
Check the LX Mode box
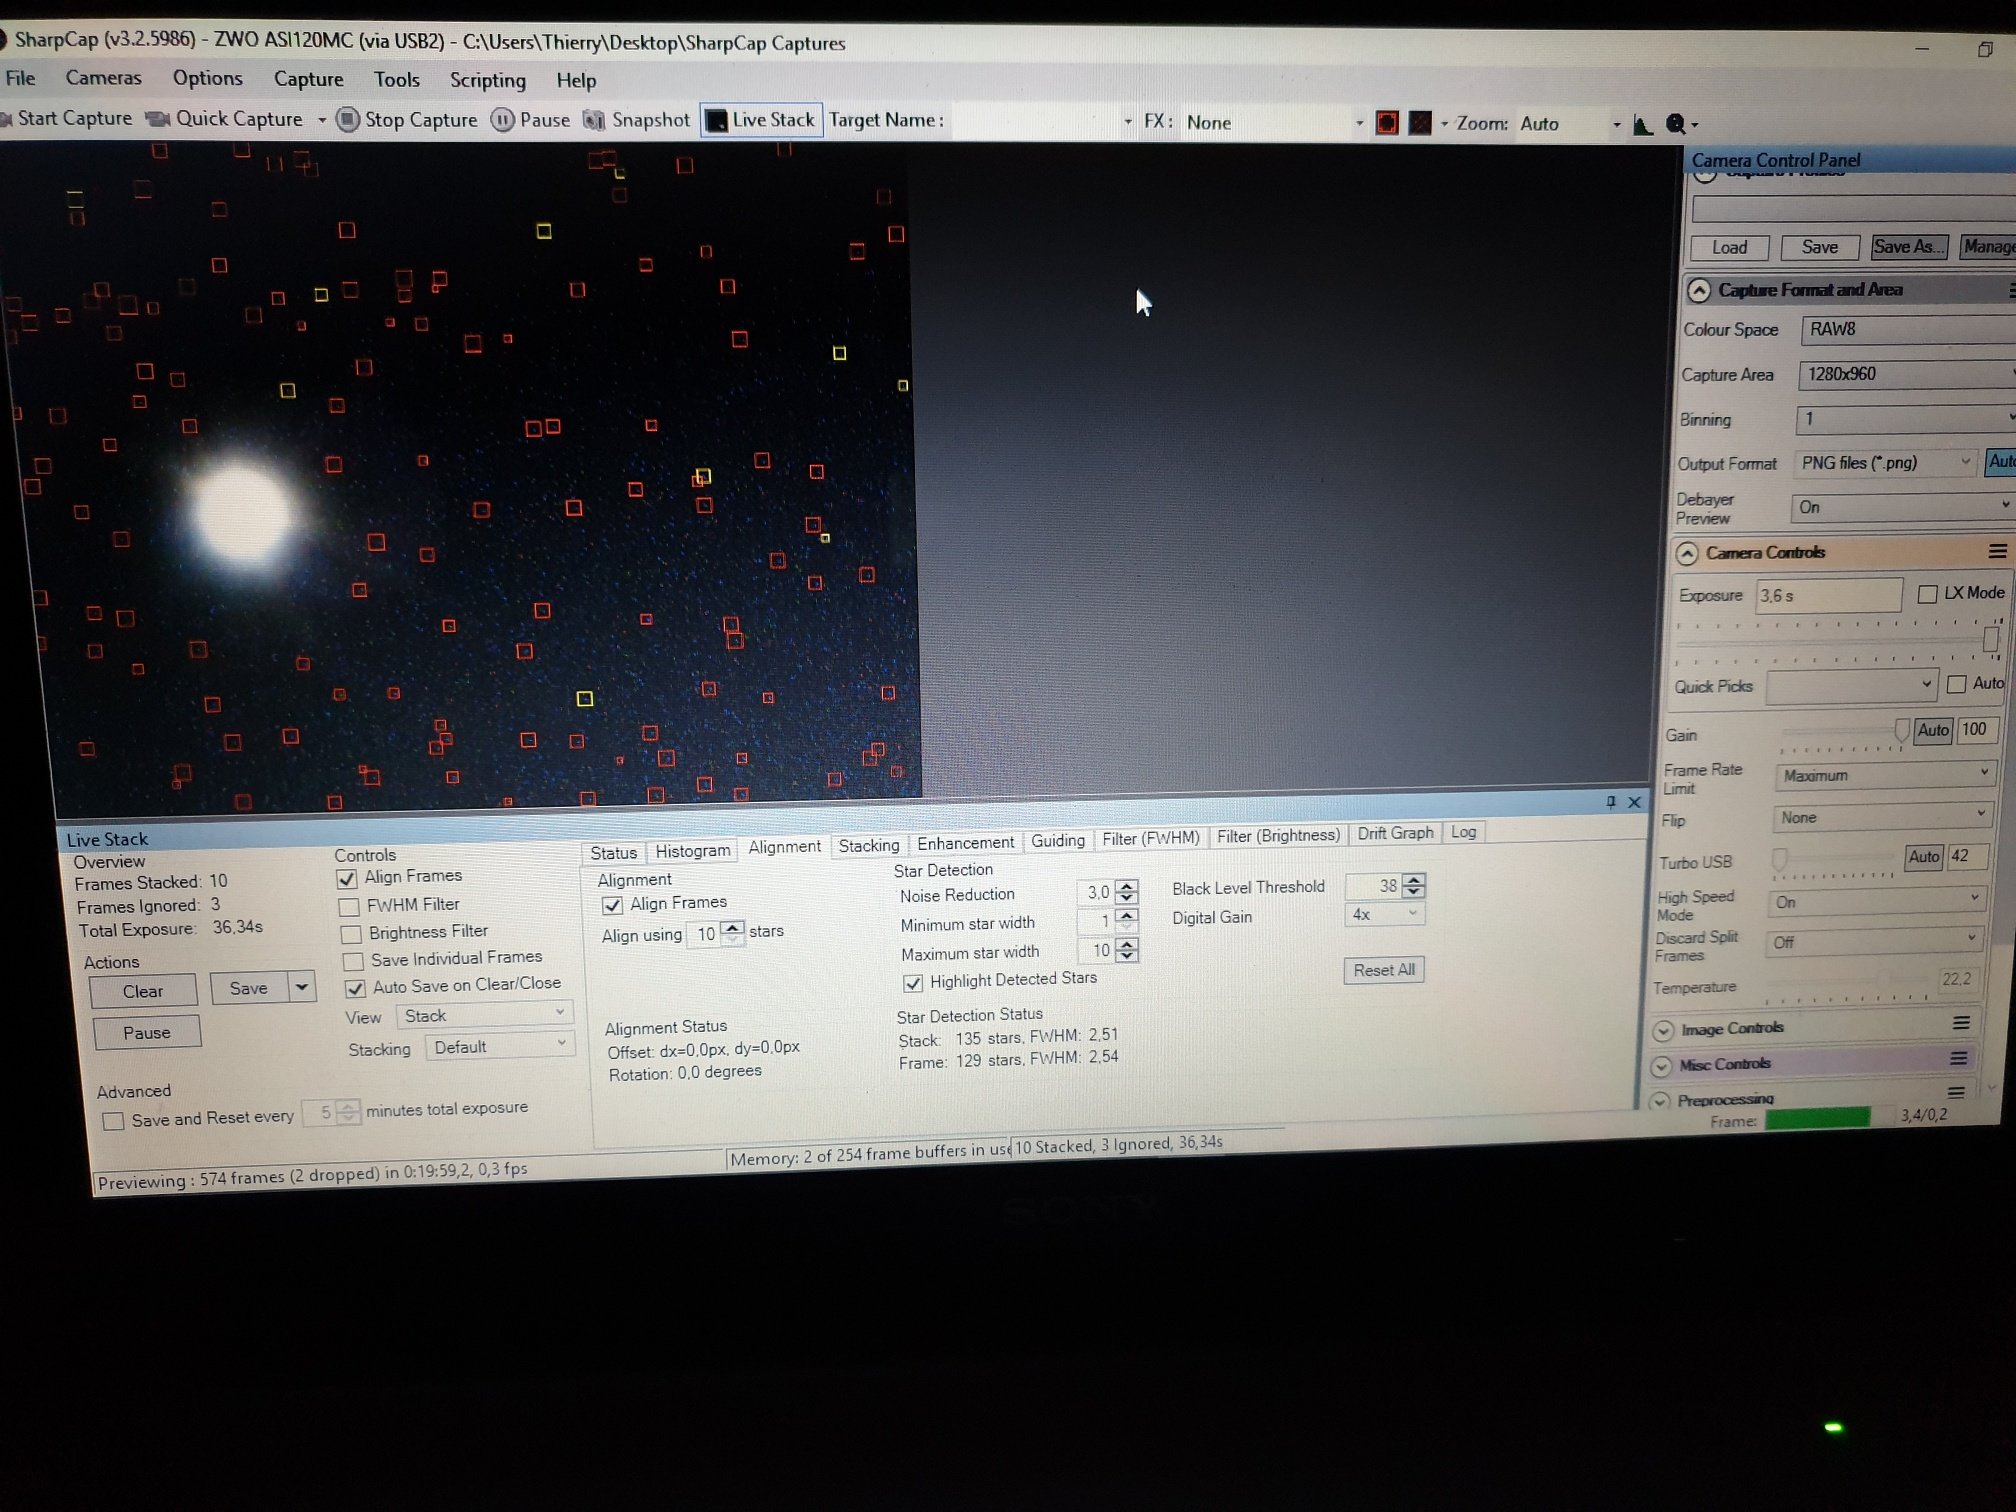(x=1927, y=594)
